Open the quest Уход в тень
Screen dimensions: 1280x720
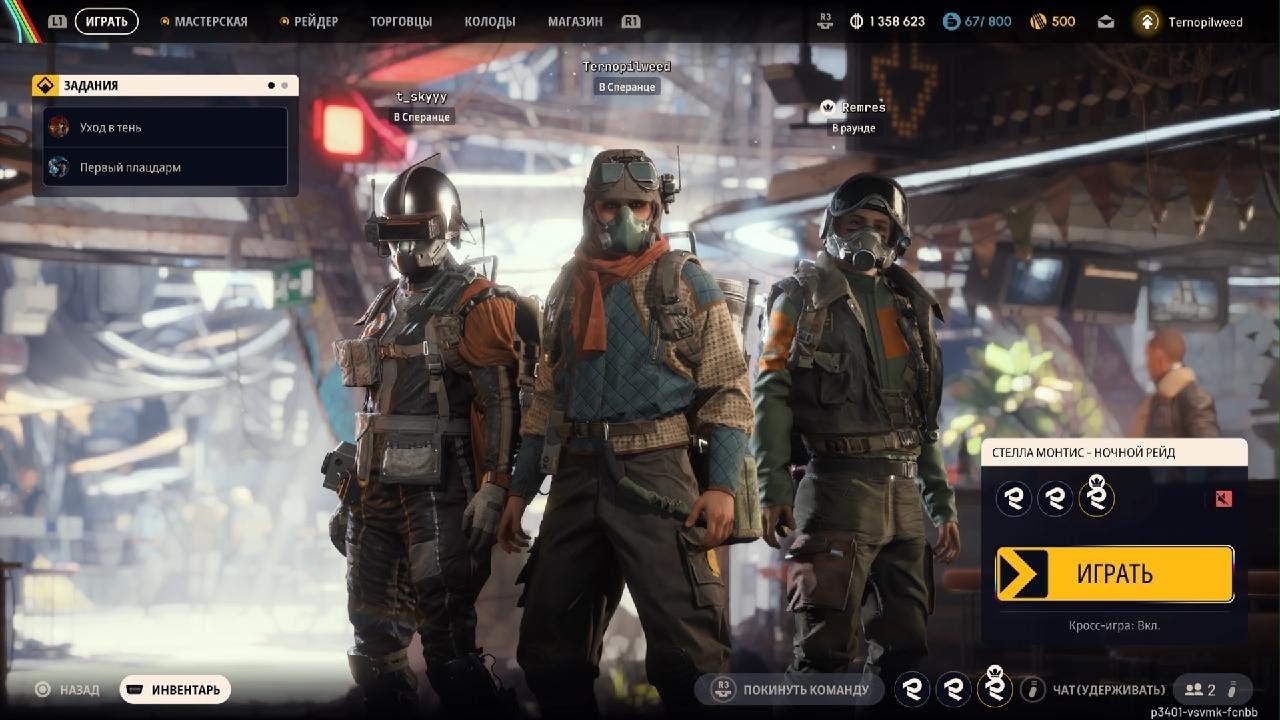[x=165, y=127]
